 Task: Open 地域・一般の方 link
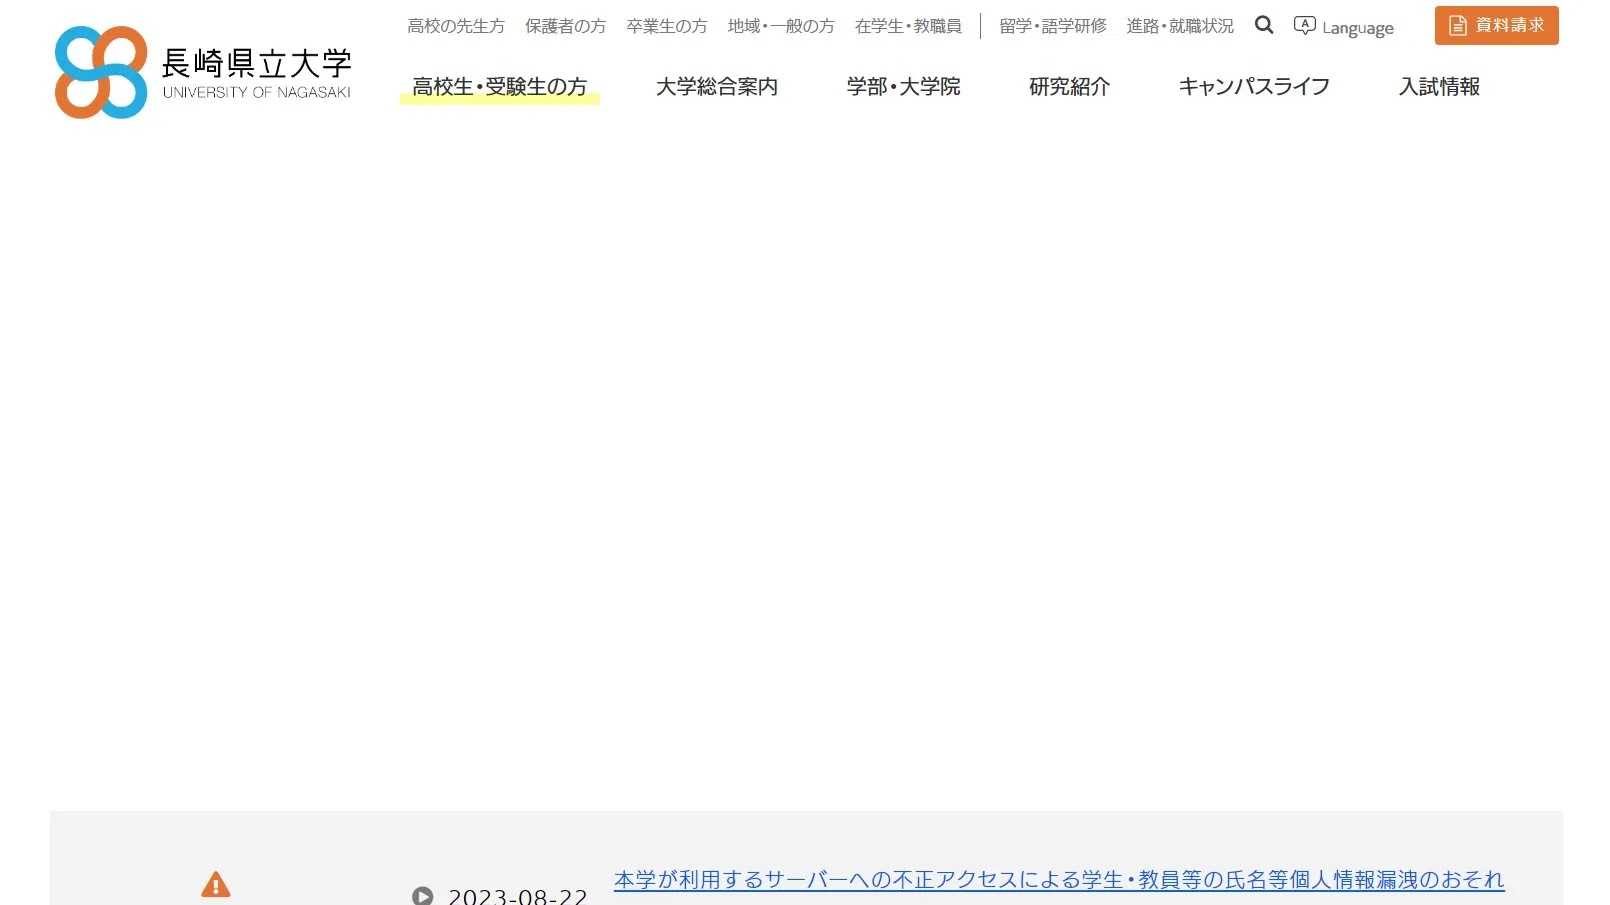pyautogui.click(x=781, y=26)
